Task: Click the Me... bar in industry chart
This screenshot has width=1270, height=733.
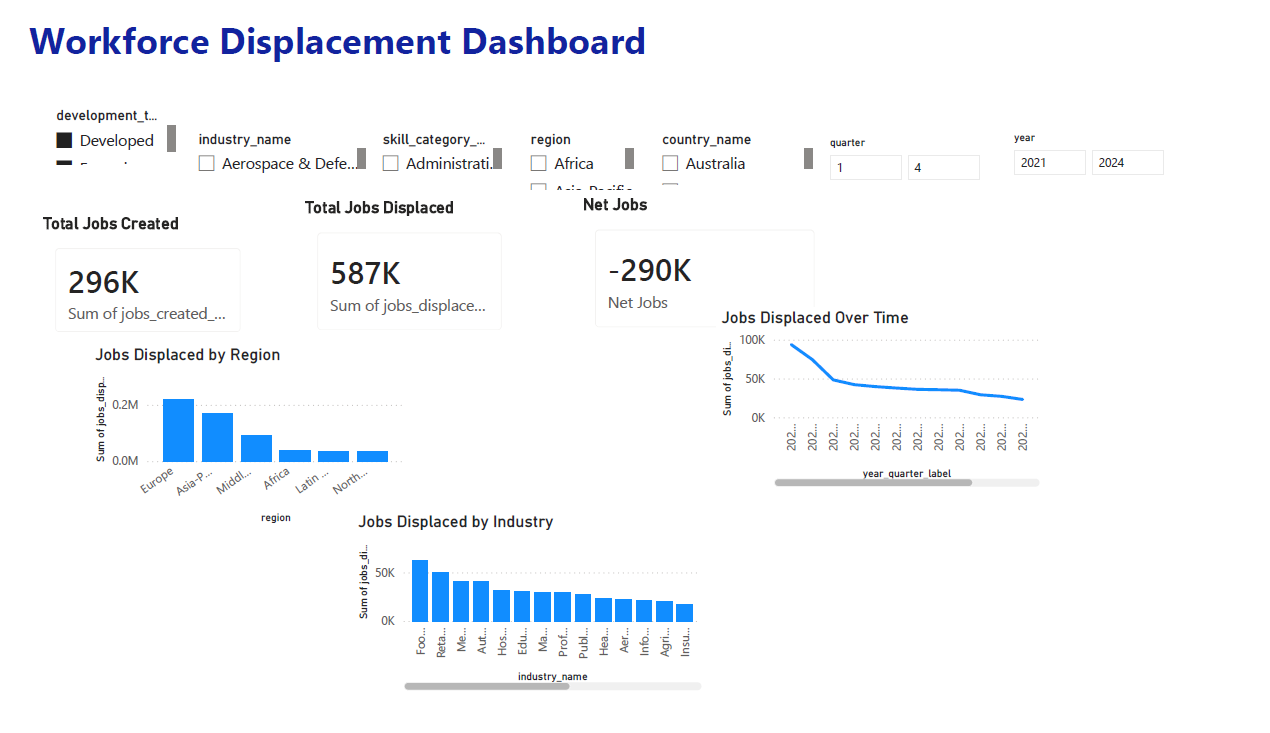Action: pyautogui.click(x=461, y=601)
